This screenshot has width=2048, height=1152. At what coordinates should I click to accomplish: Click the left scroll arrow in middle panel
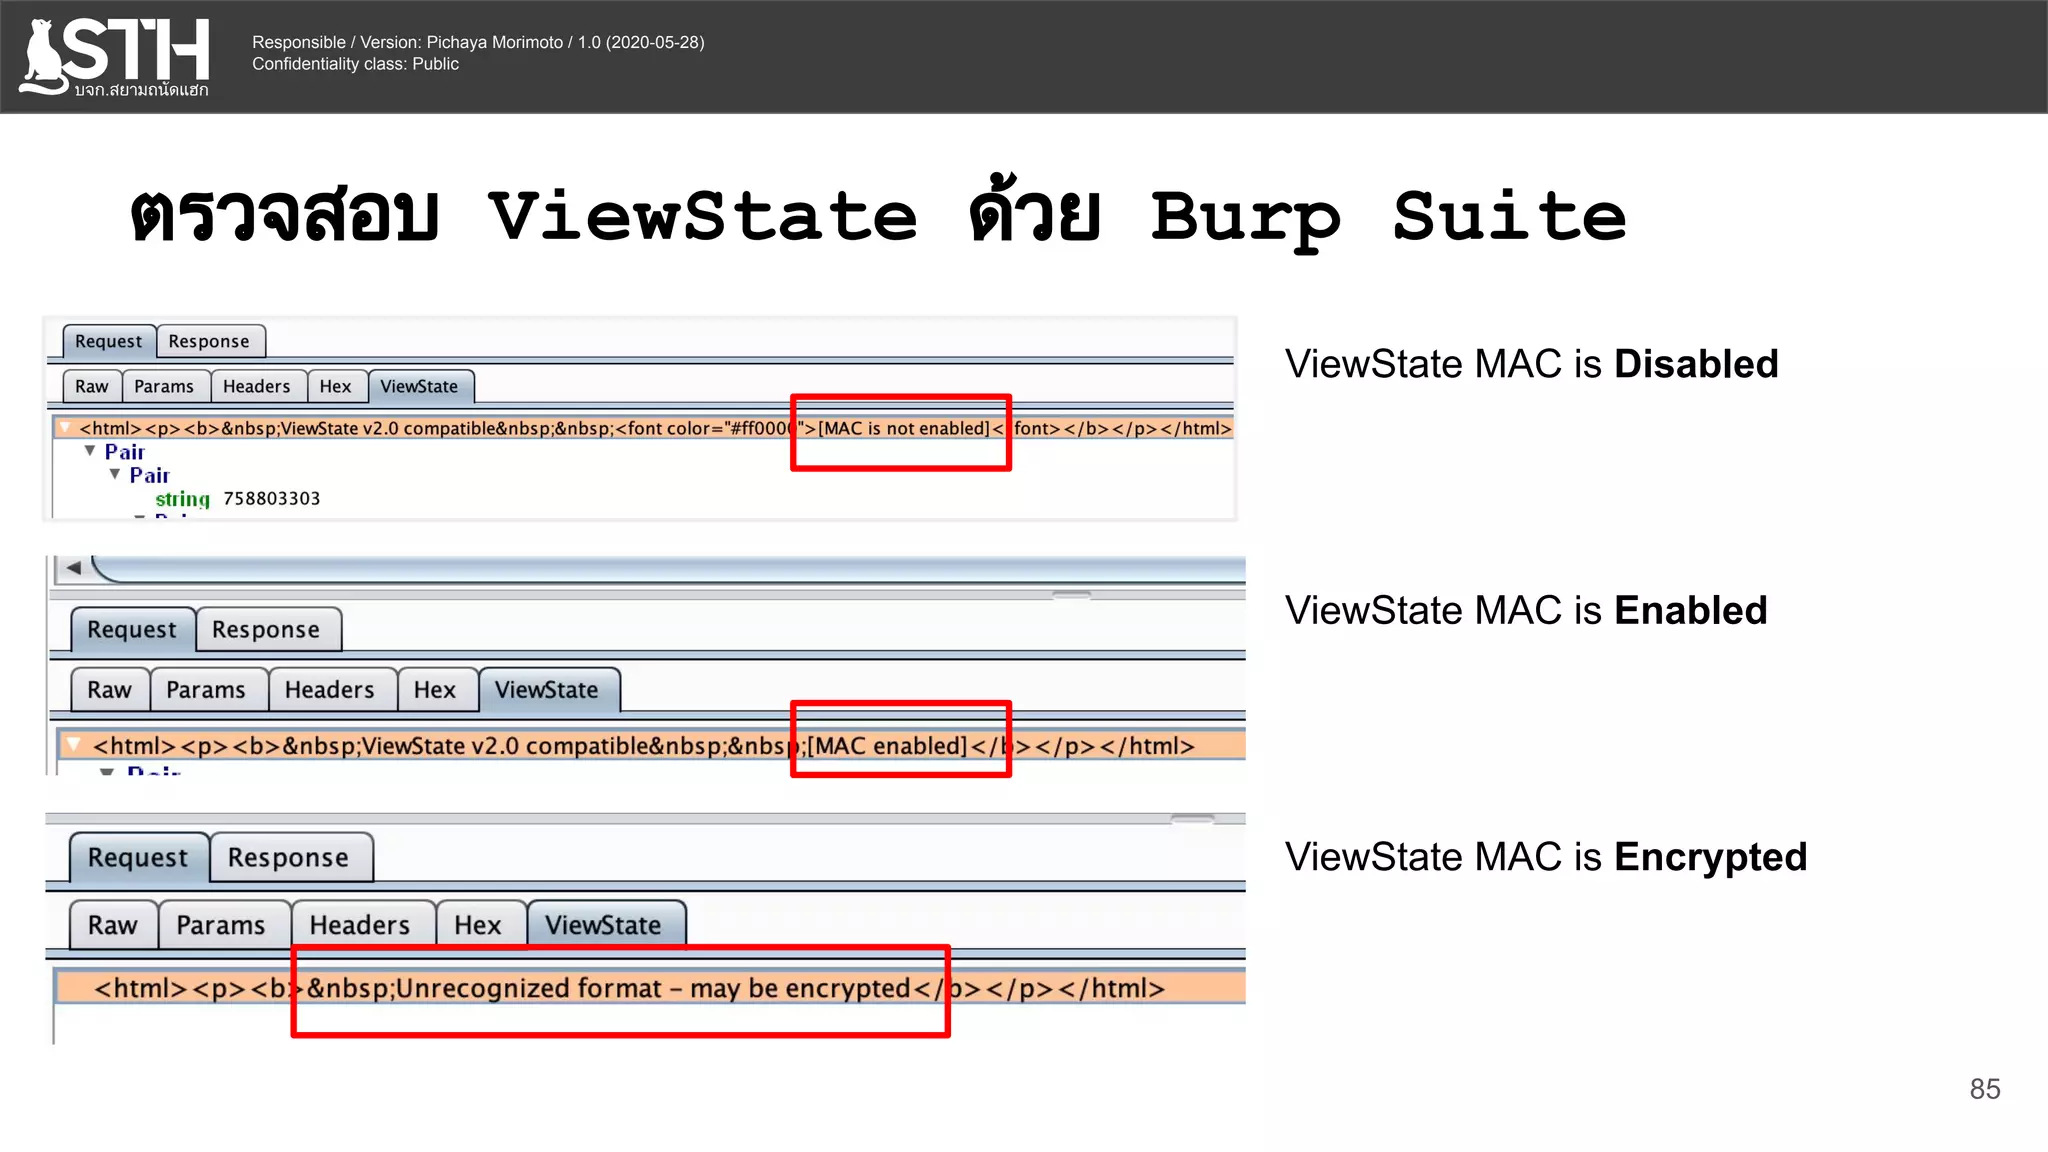[73, 568]
